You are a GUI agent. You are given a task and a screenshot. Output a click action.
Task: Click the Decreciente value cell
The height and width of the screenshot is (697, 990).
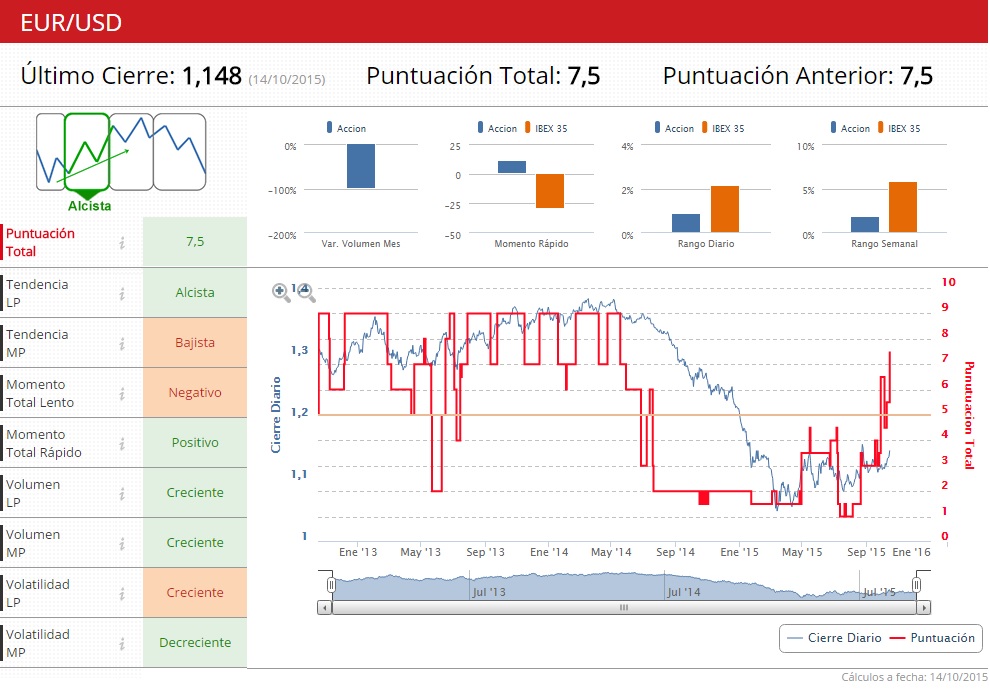click(x=195, y=642)
